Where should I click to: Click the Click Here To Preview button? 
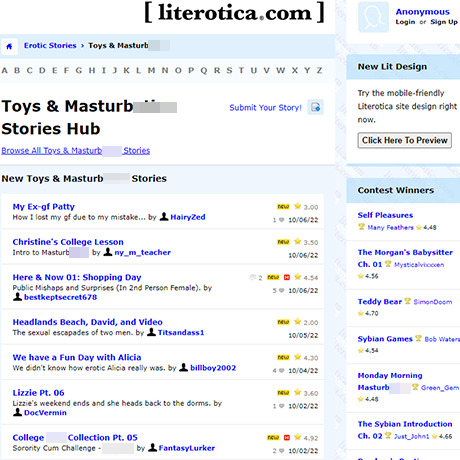[405, 140]
